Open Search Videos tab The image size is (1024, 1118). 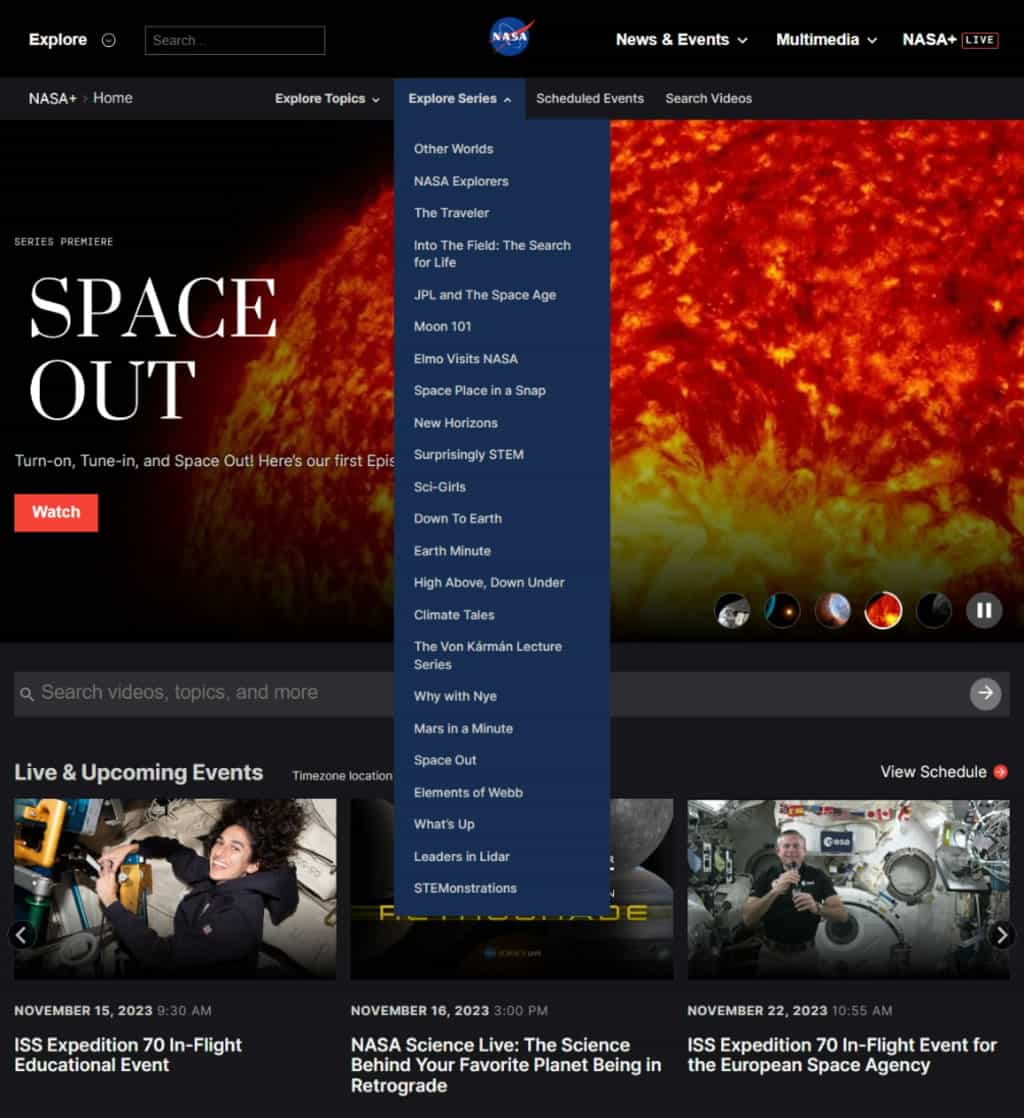709,98
